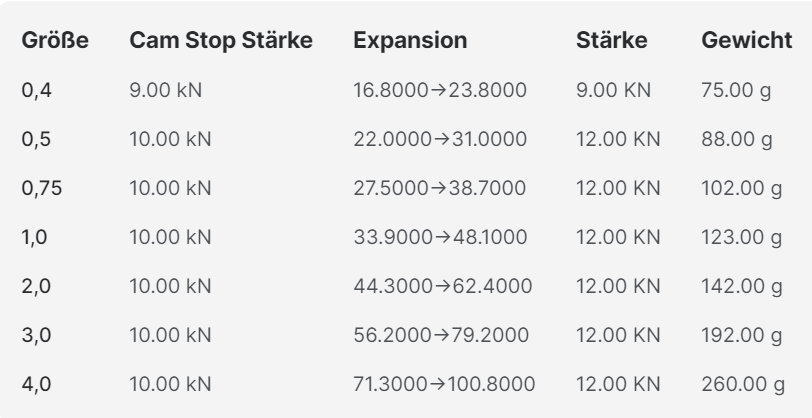Click the 260.00 g weight value
This screenshot has width=812, height=418.
point(743,381)
